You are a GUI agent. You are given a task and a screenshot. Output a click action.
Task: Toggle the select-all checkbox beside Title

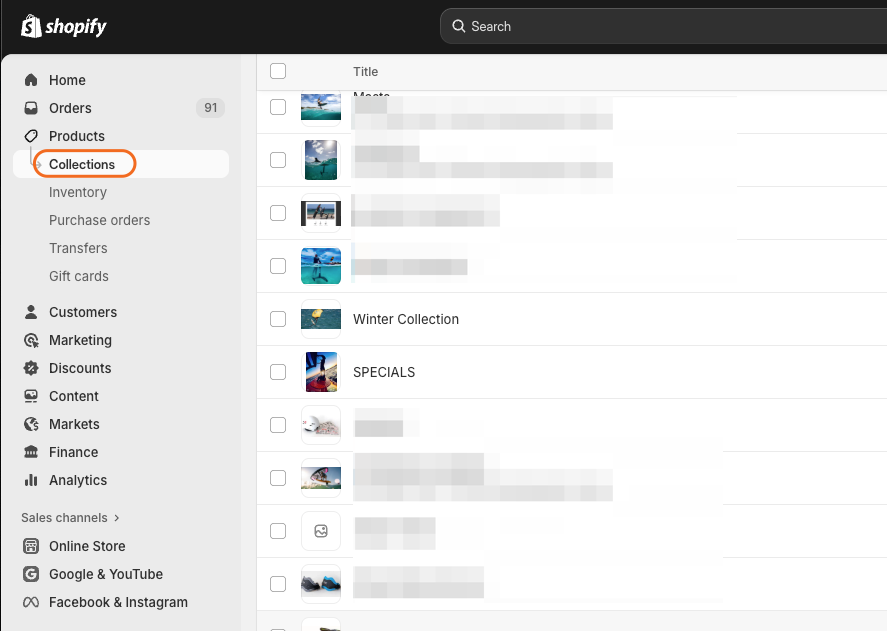[278, 71]
